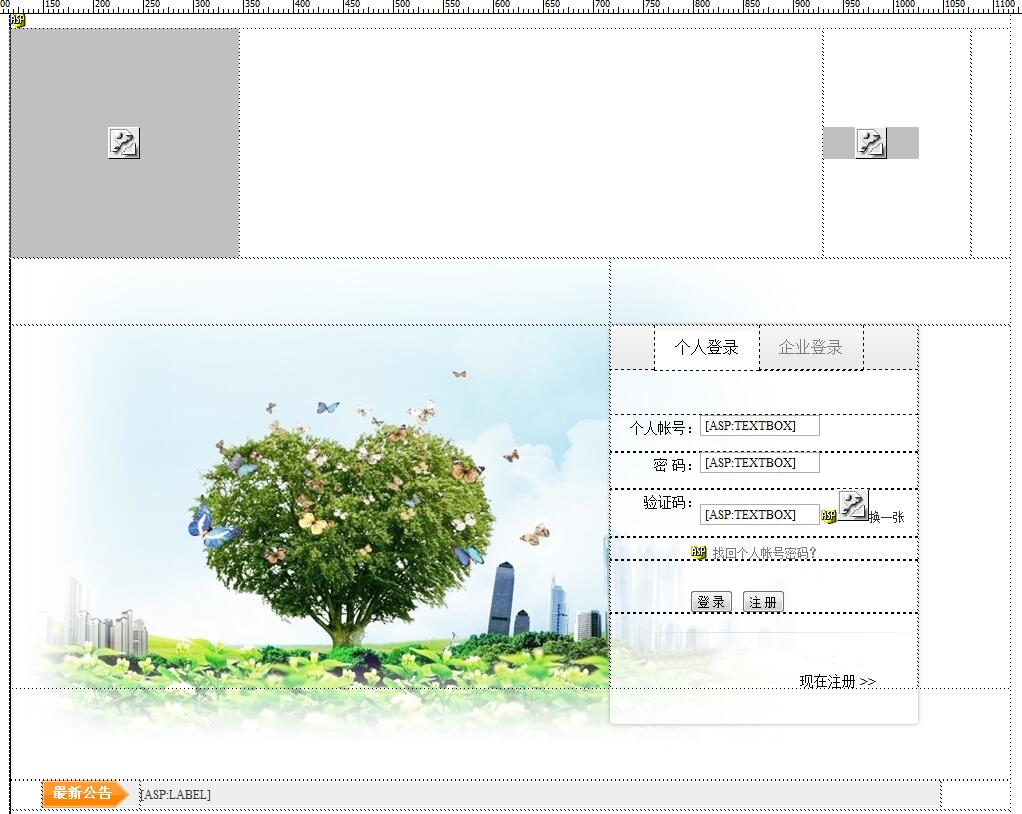Click the 密码 textbox
1022x814 pixels.
pos(760,463)
